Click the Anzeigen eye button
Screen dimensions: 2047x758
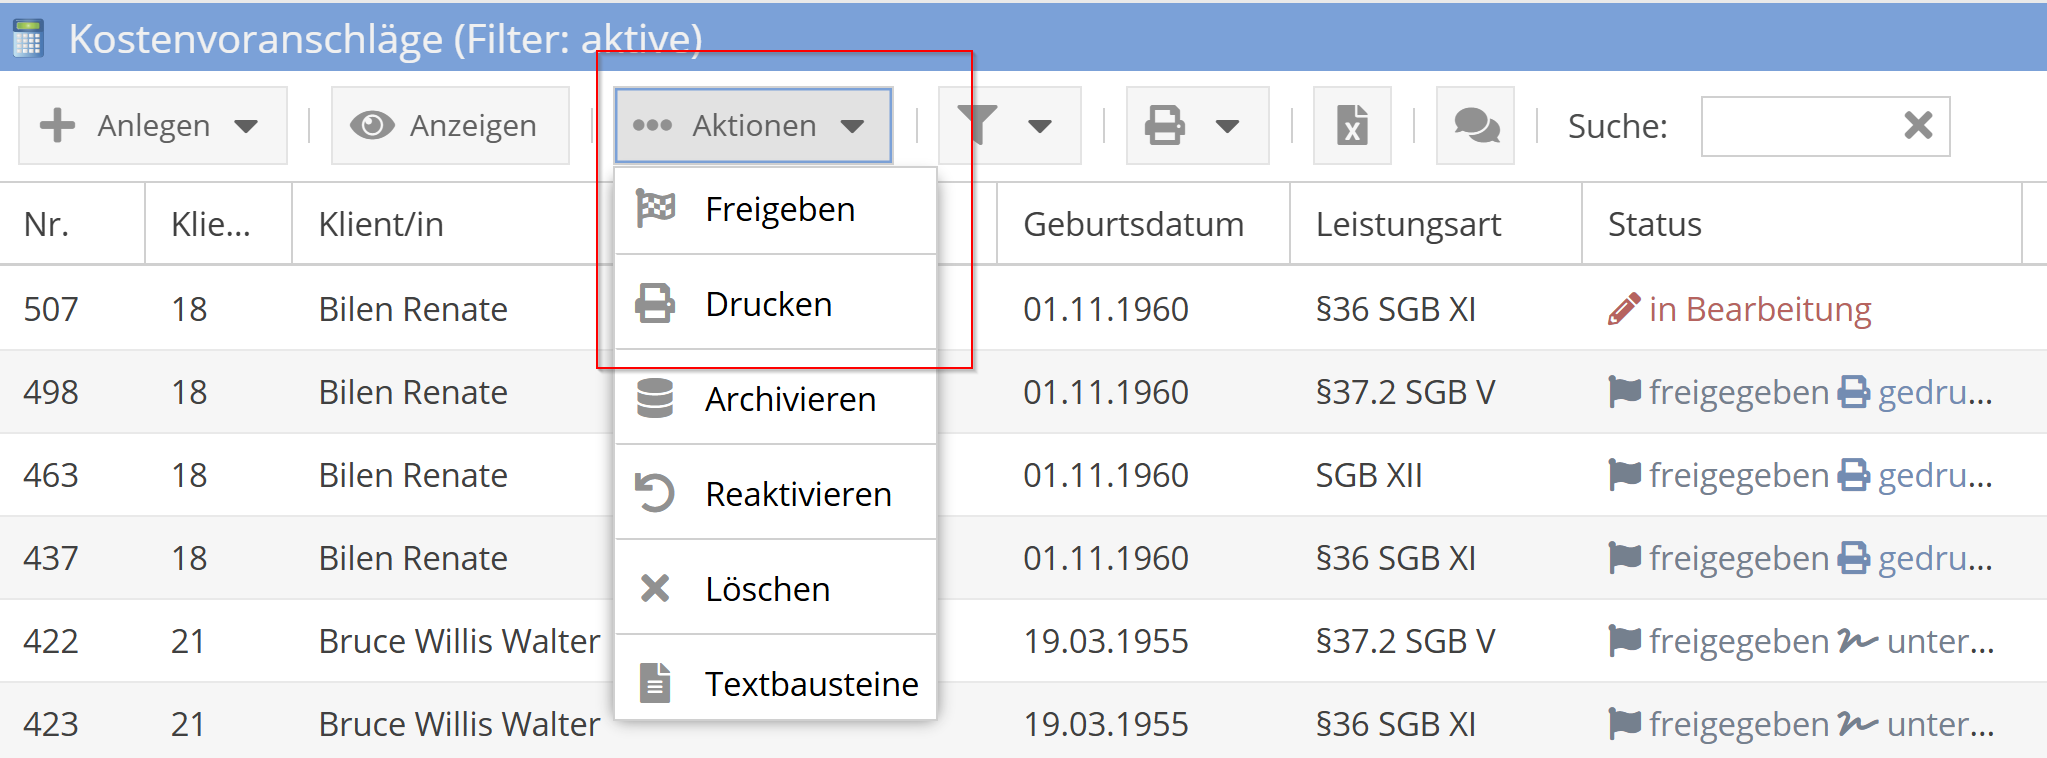point(450,125)
